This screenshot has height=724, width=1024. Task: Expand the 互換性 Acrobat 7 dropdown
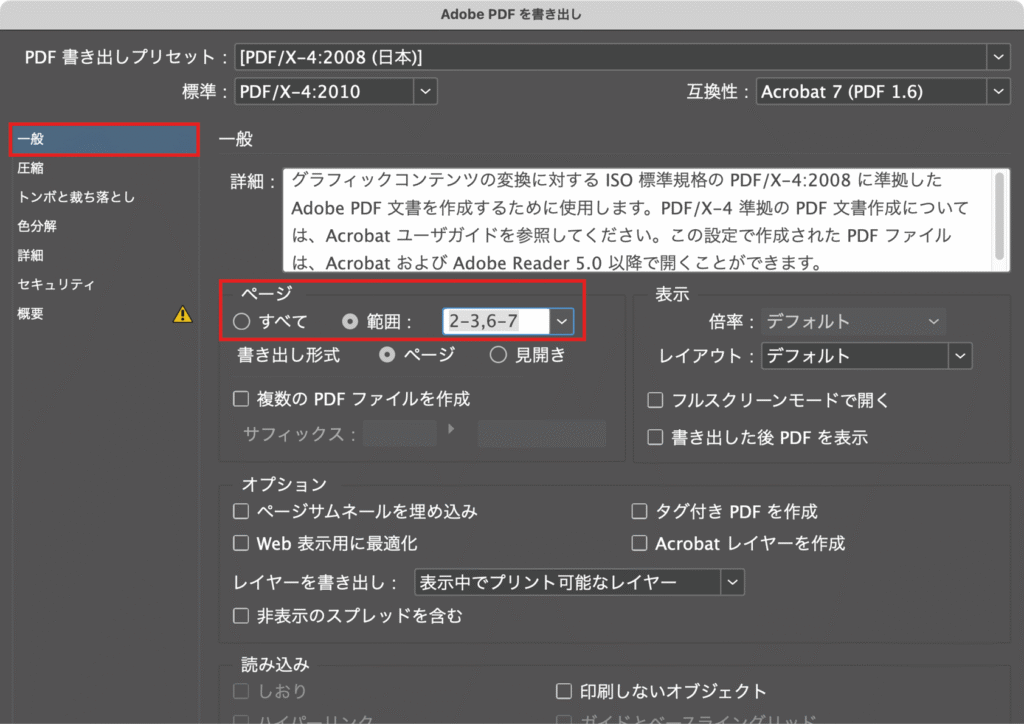(883, 91)
